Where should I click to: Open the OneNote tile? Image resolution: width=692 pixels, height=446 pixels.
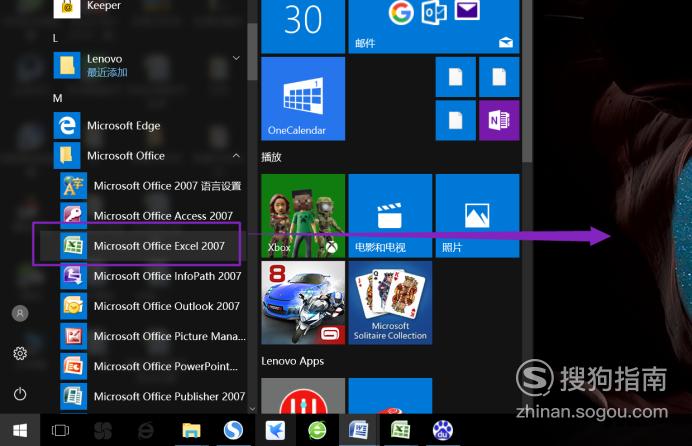pos(499,120)
